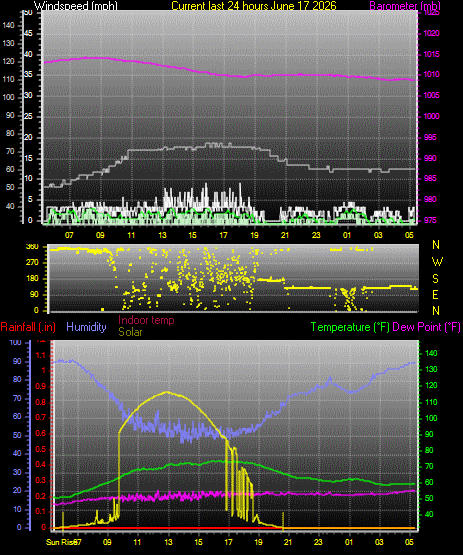The image size is (463, 555).
Task: Select hour '19' on the windspeed chart time axis
Action: (255, 235)
